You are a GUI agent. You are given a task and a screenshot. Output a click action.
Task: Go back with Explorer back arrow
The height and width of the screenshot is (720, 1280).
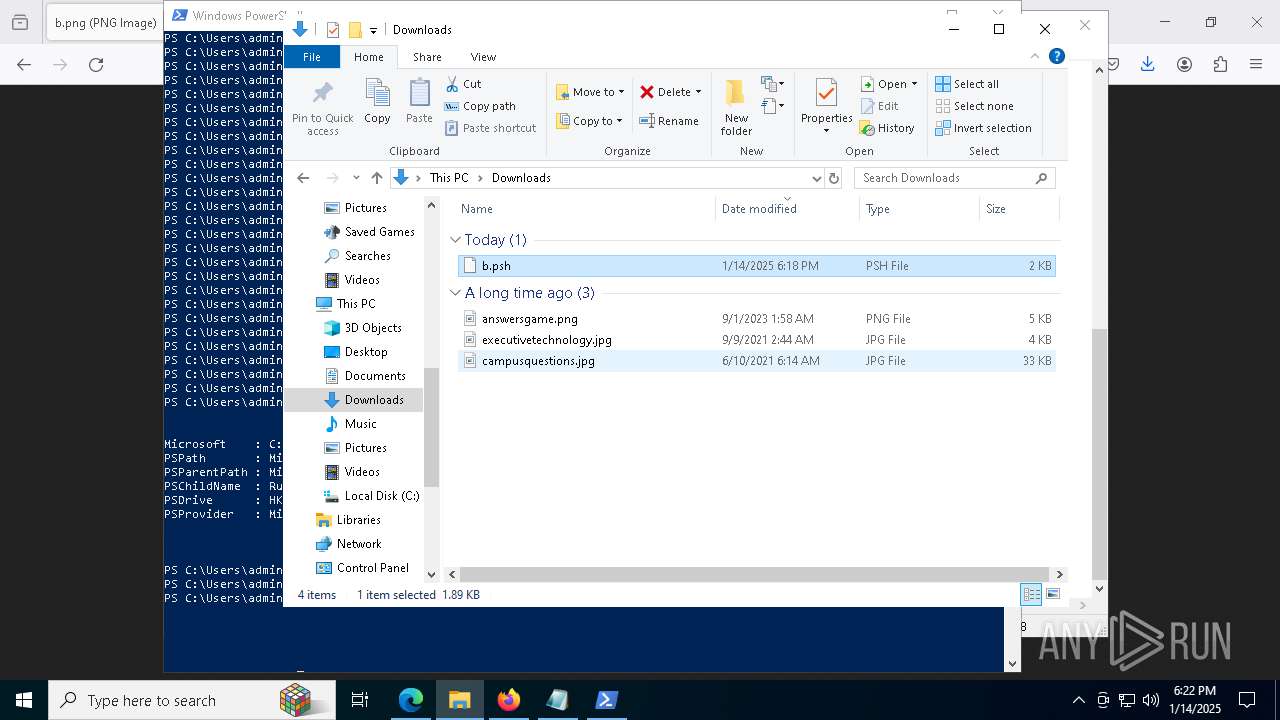tap(303, 178)
